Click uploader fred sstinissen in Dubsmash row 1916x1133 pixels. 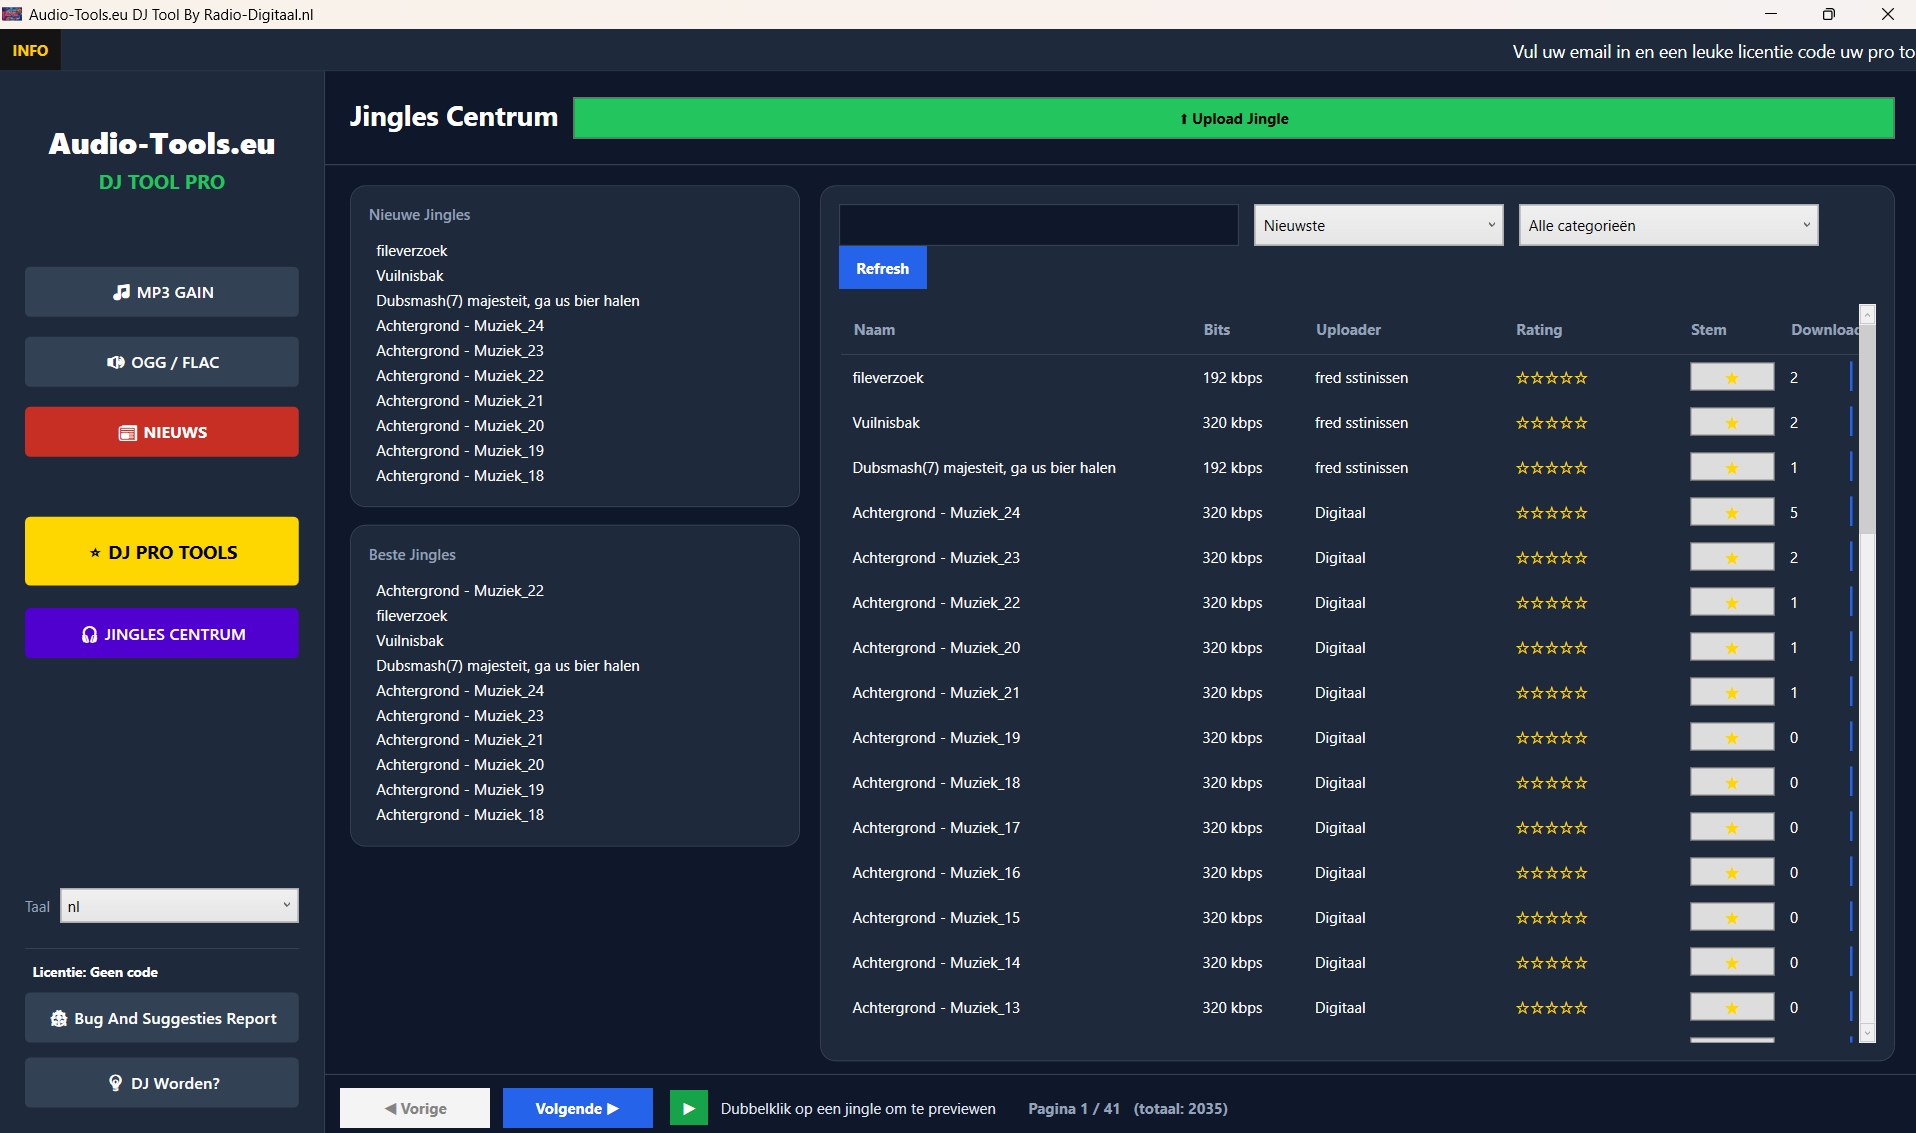tap(1361, 467)
